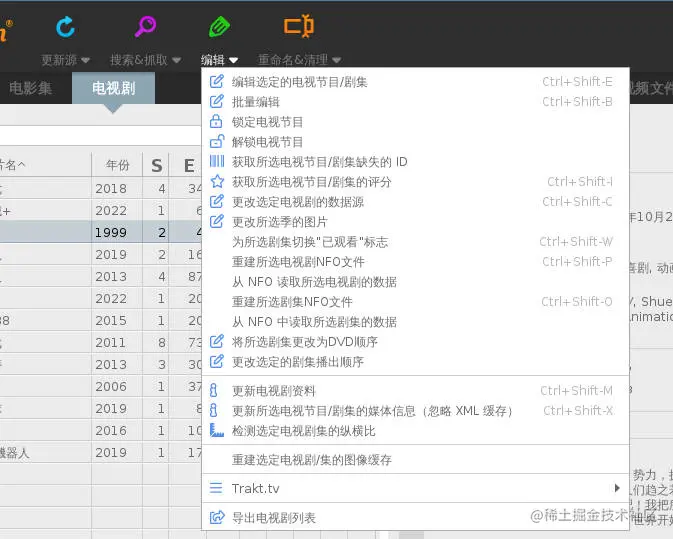Click the icon beside 更改所选季的图片
The image size is (673, 539).
tap(217, 221)
